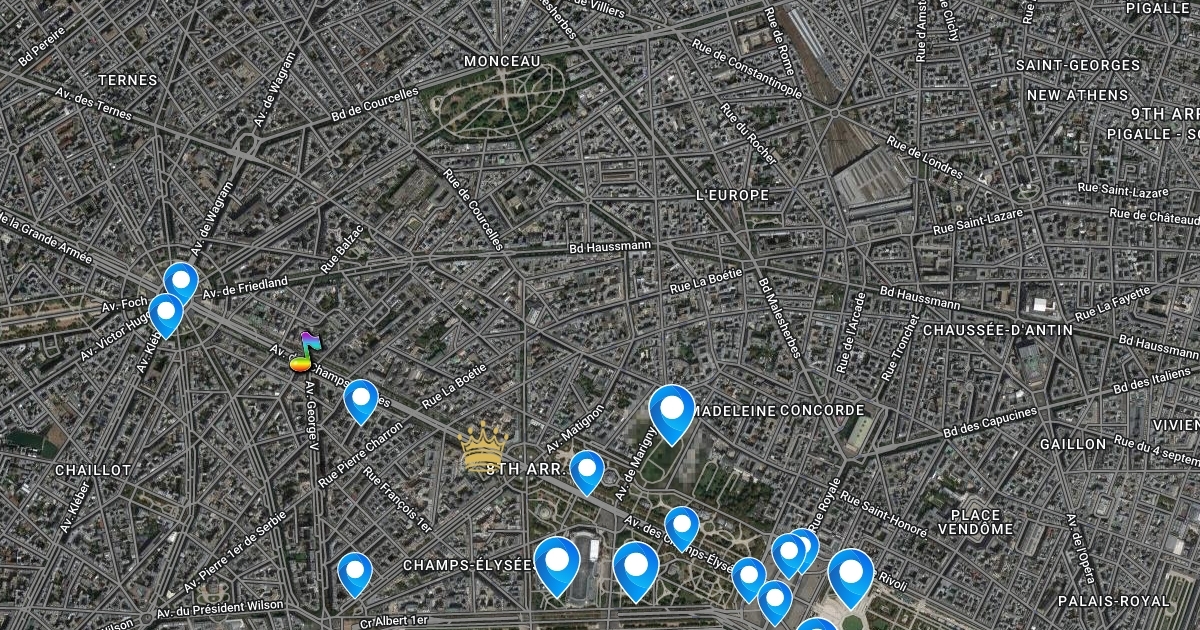Open the pin above Rue Pierre Charron
The height and width of the screenshot is (630, 1200).
(x=361, y=402)
